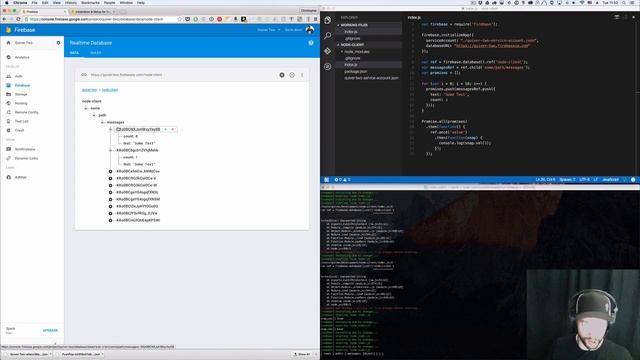Click errors and warnings count in VS Code status bar
Viewport: 640px width, 360px height.
342,180
